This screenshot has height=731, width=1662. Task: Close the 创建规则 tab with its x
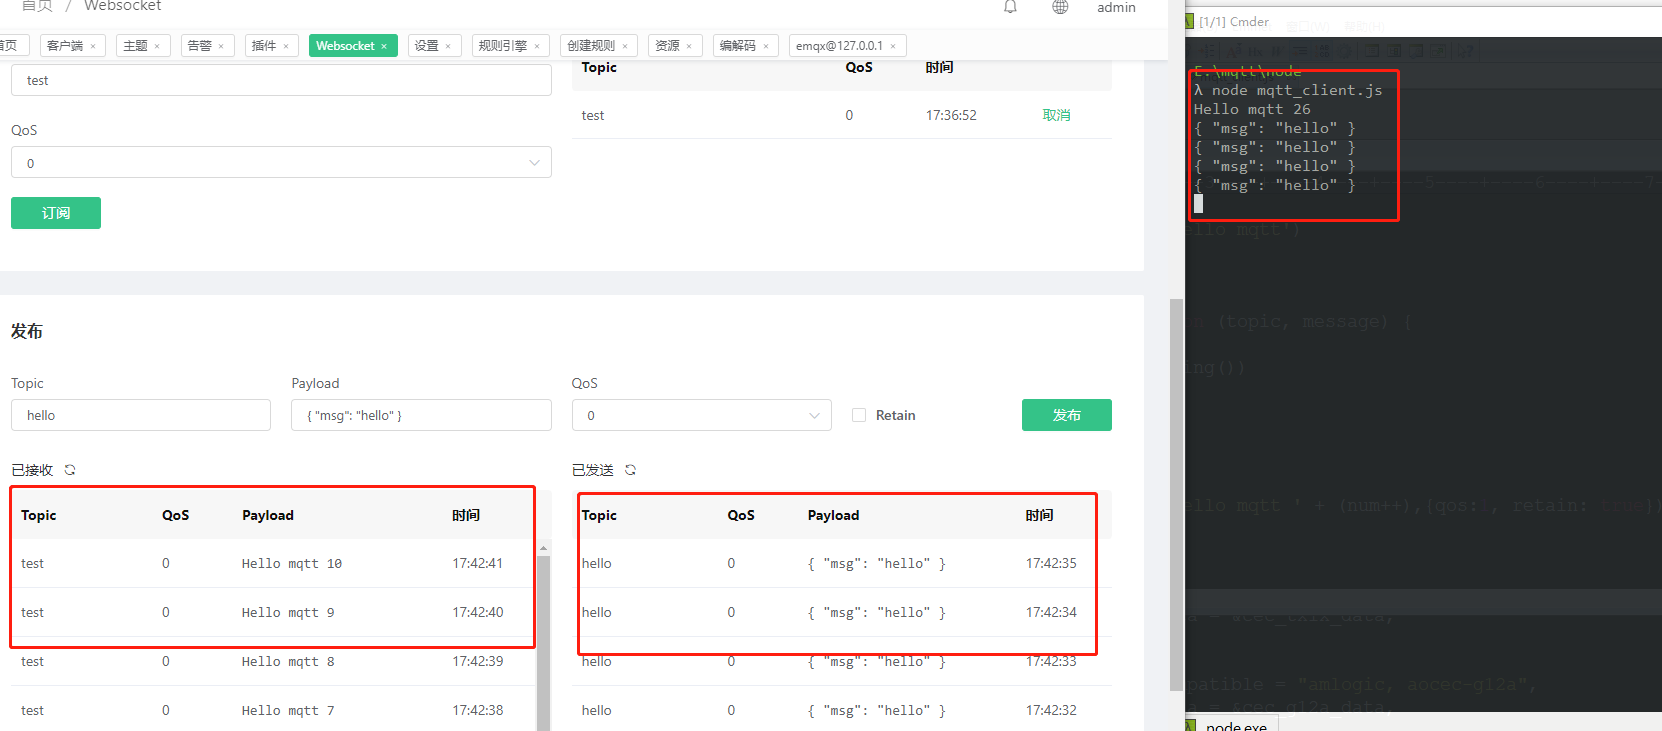[x=625, y=46]
